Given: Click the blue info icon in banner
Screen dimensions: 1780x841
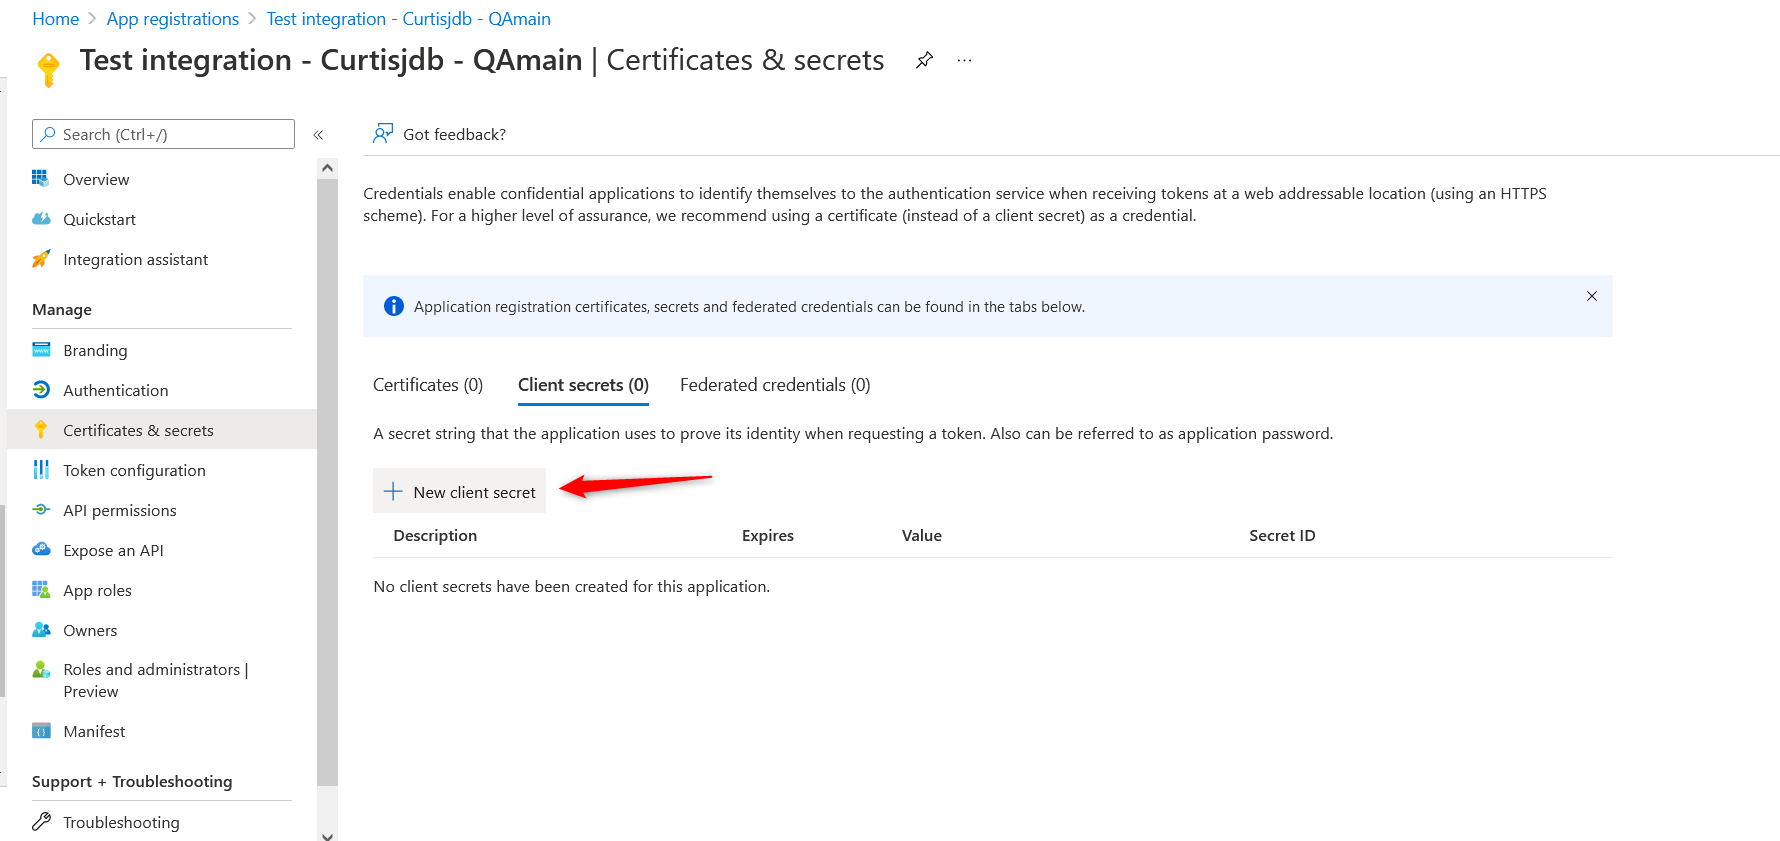Looking at the screenshot, I should 394,306.
